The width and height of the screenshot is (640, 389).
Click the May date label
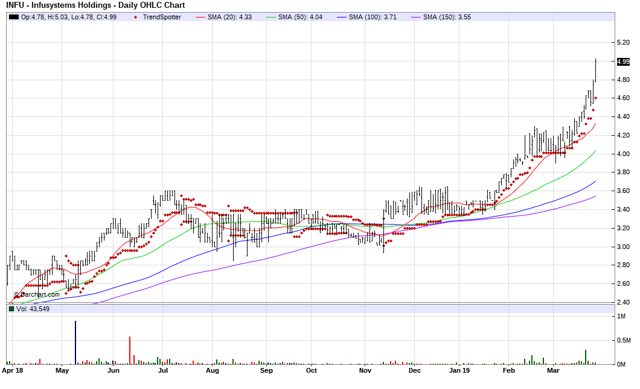[62, 371]
